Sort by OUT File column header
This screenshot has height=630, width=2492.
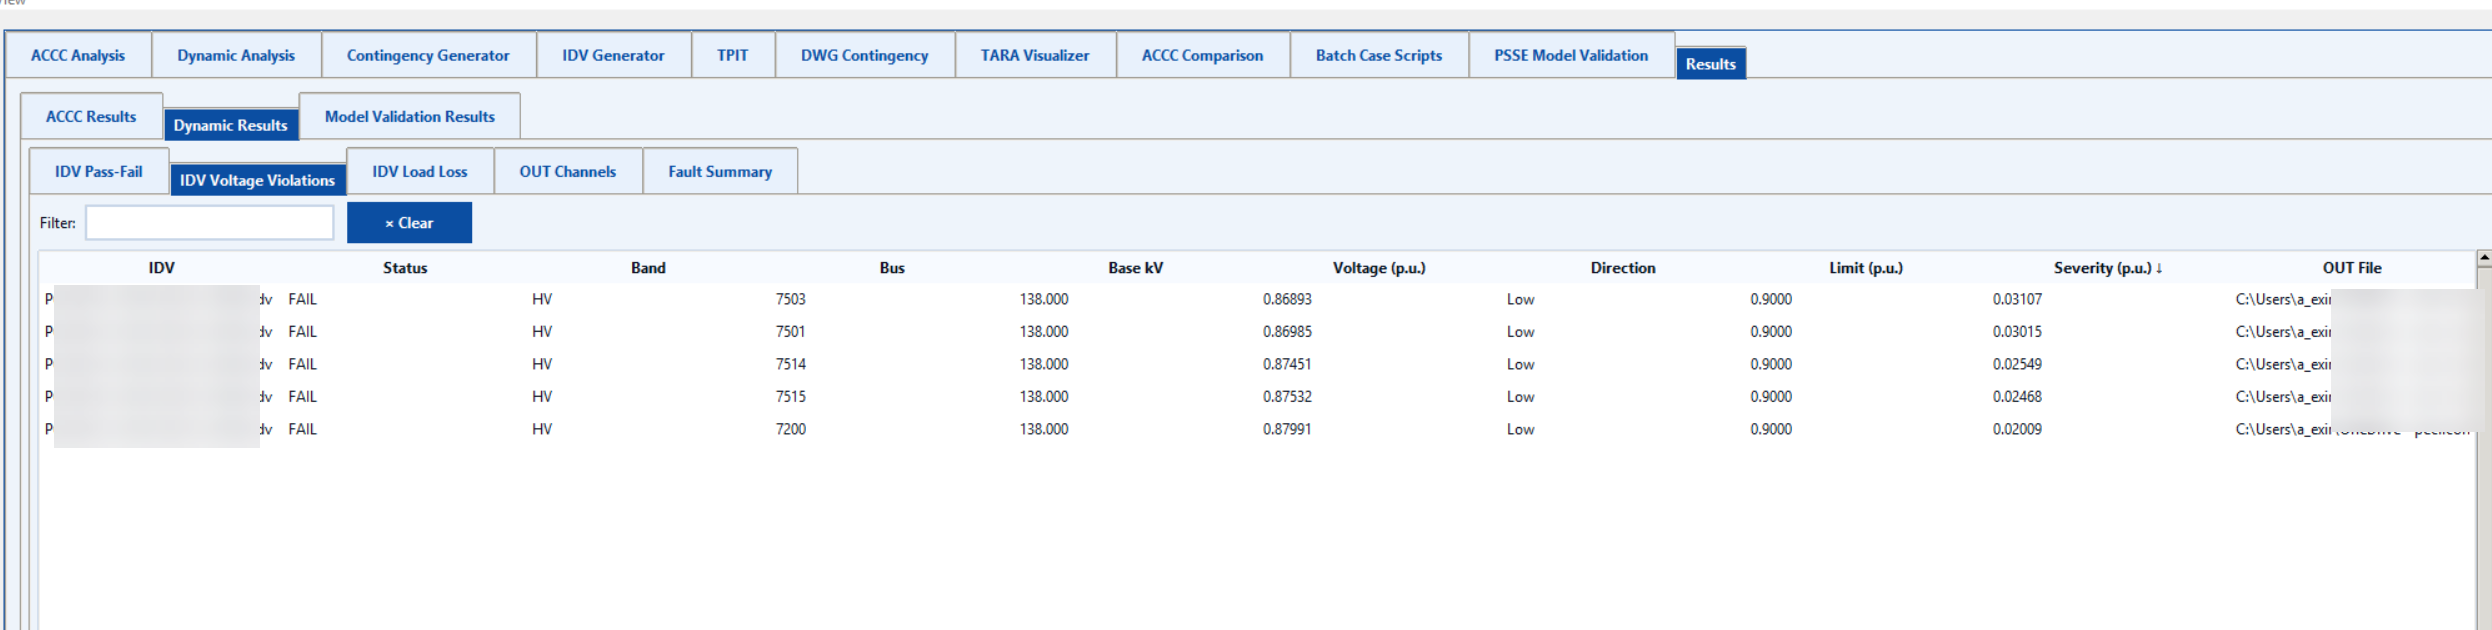2352,267
